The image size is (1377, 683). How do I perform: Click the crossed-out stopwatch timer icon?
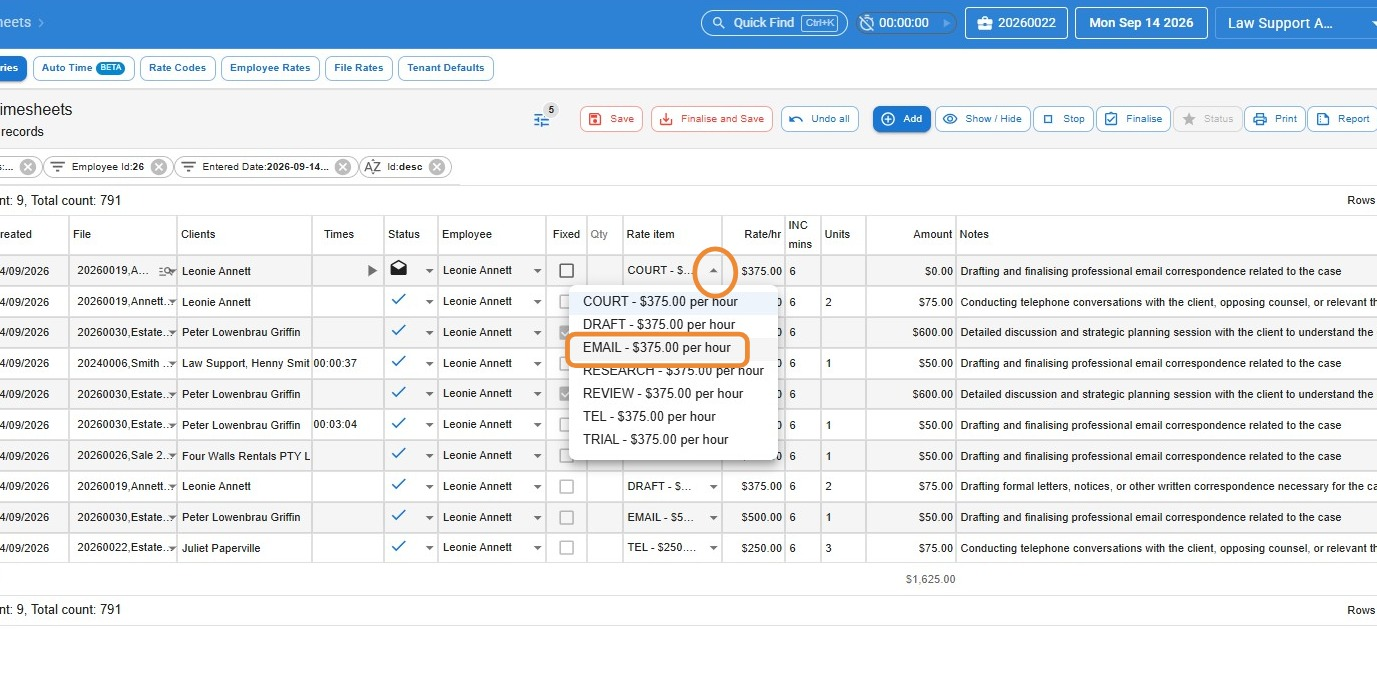click(x=867, y=23)
